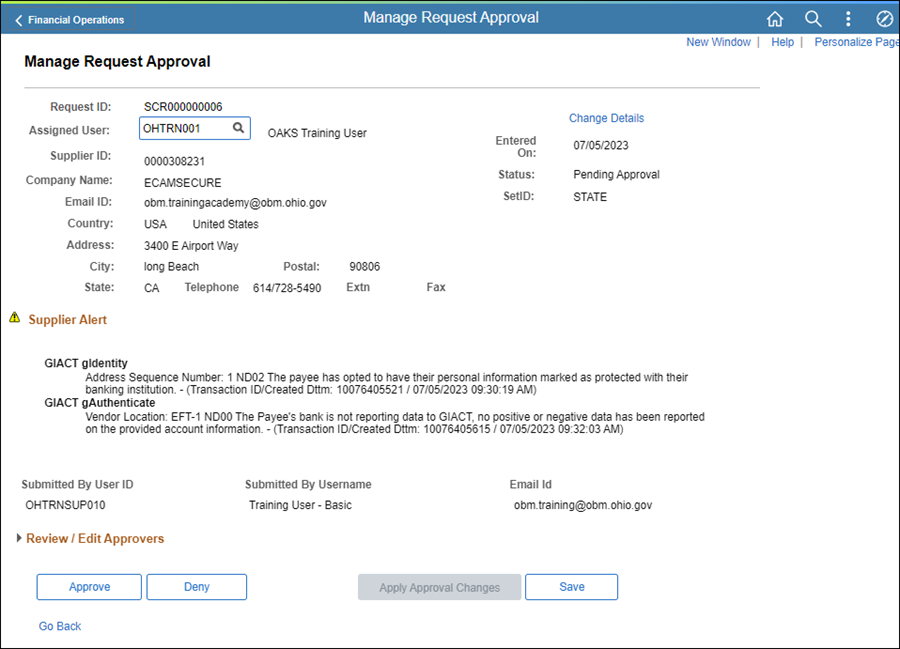Viewport: 900px width, 649px height.
Task: Expand Review / Edit Approvers section
Action: pos(20,539)
